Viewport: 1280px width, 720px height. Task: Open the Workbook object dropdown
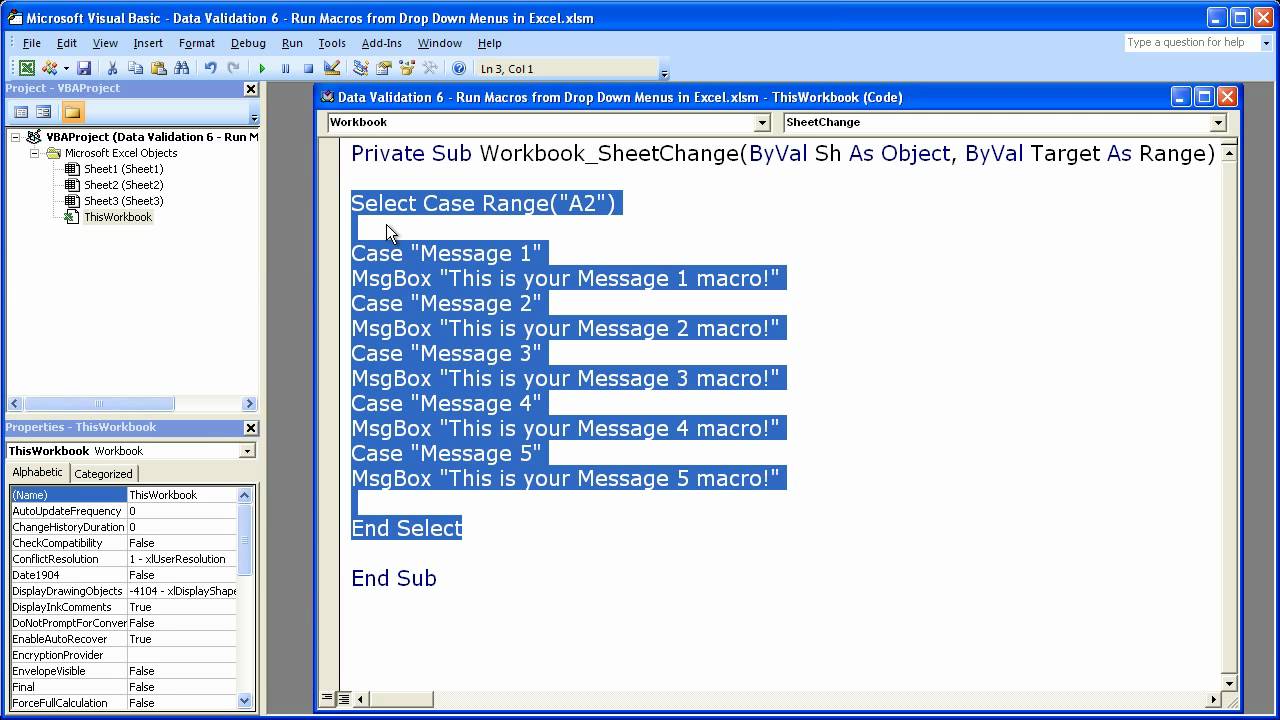pyautogui.click(x=761, y=123)
